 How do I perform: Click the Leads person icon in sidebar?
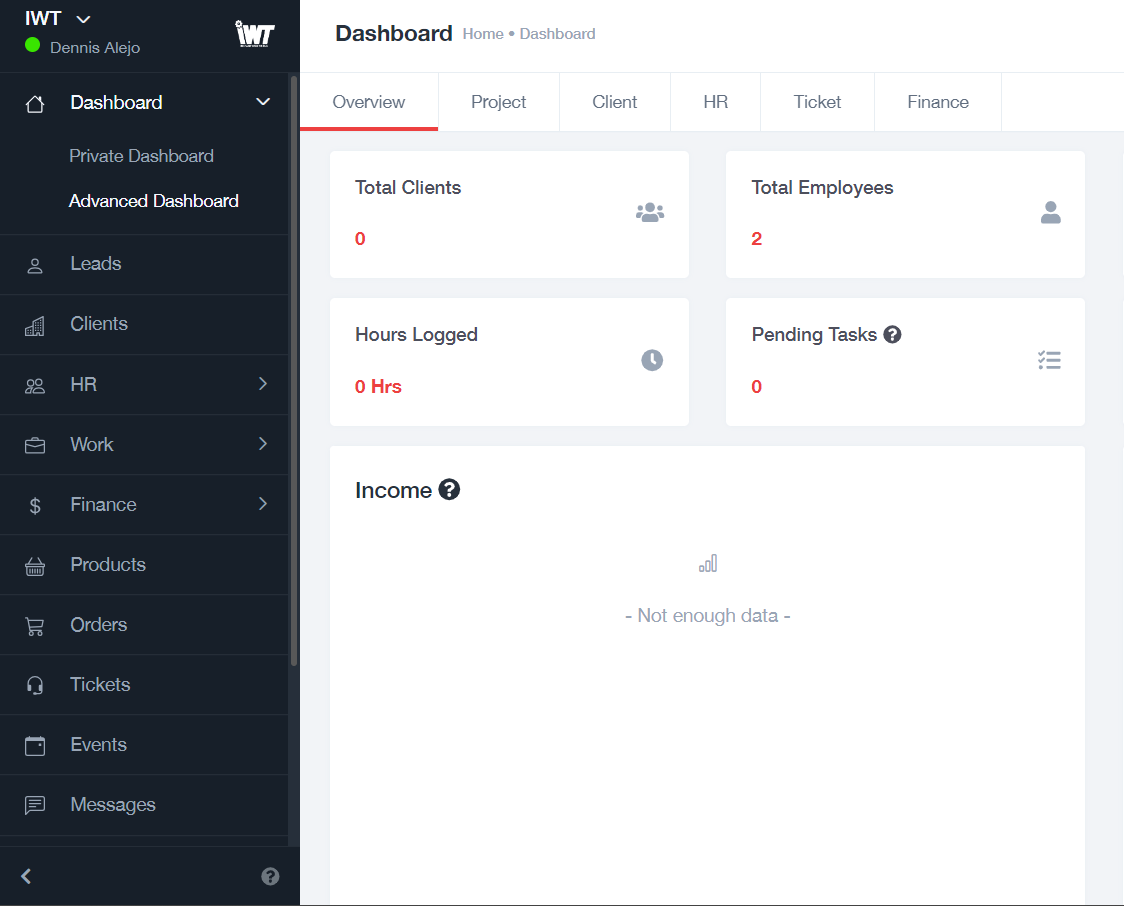click(35, 265)
